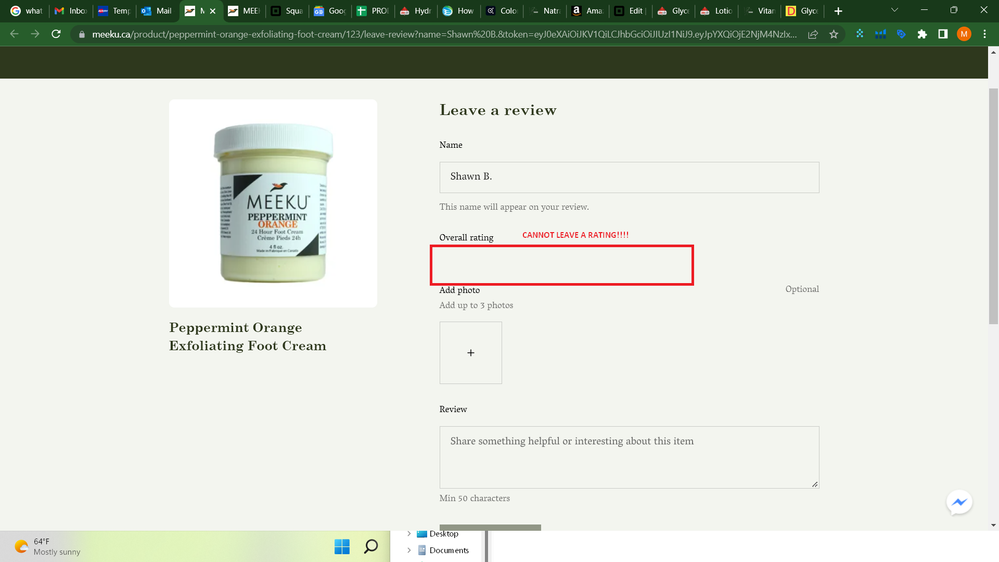Screen dimensions: 999x562
Task: Click the add photo plus button
Action: pos(470,352)
